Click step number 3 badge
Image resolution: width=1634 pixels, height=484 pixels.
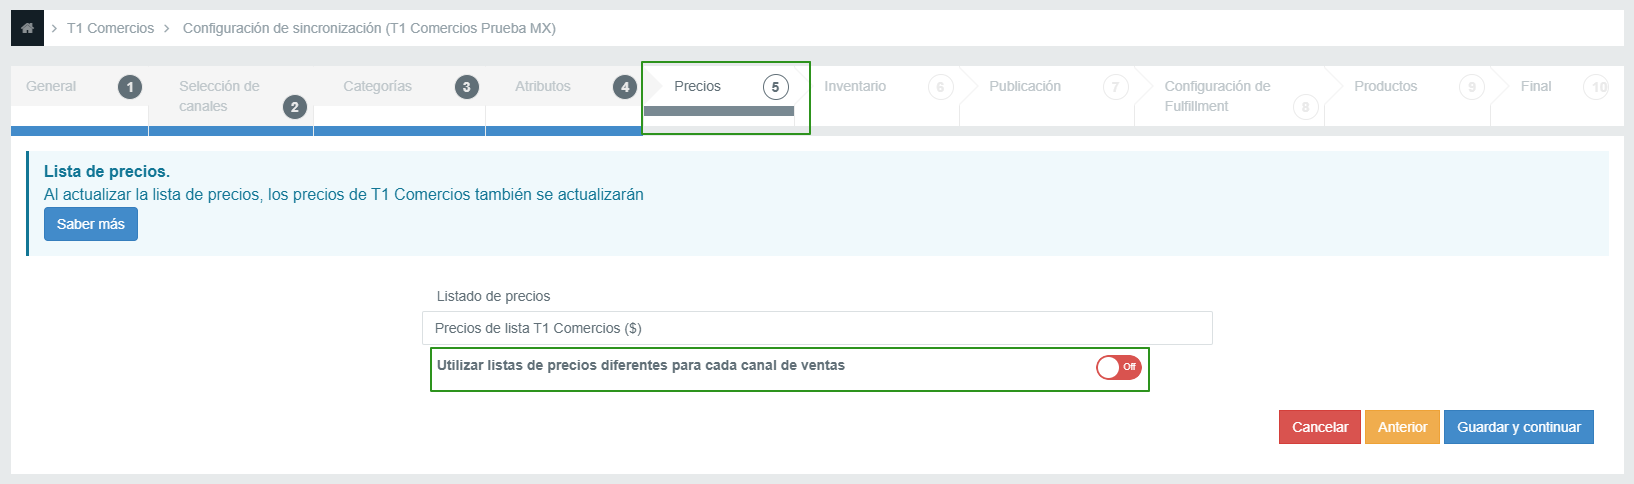pos(466,87)
